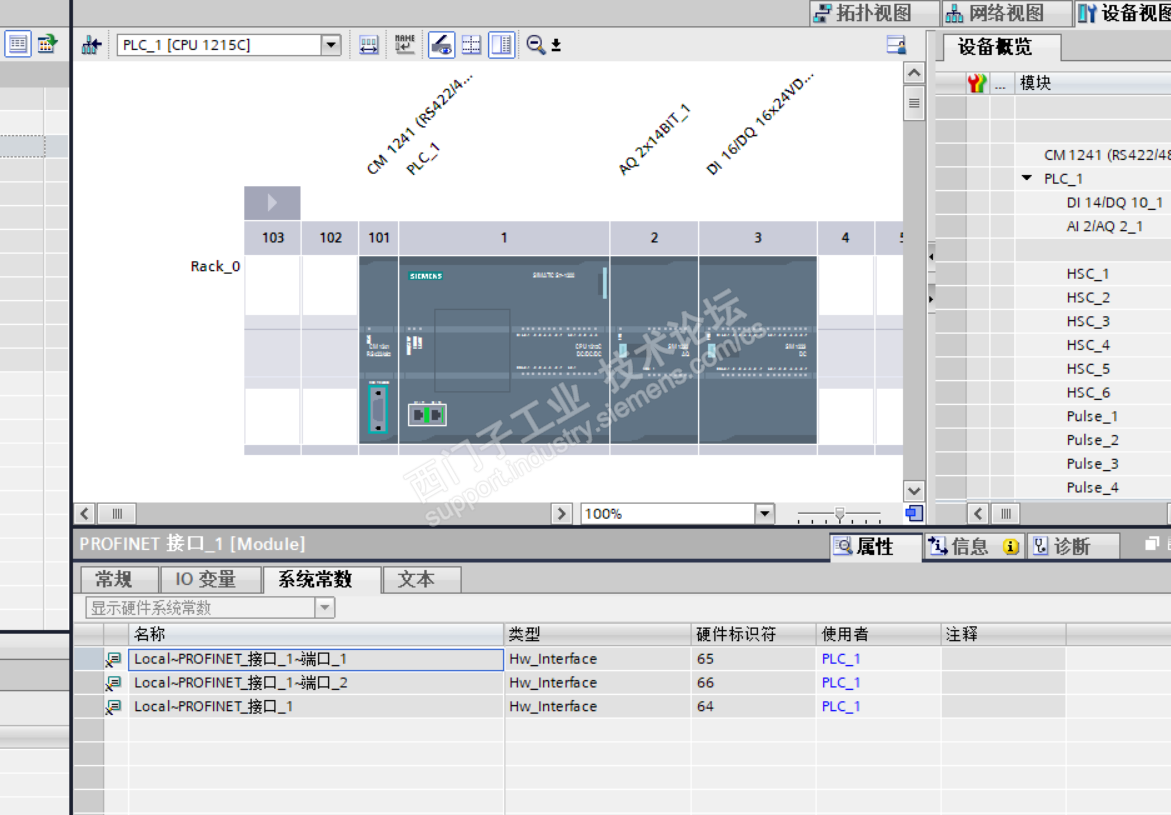Open the 信息 info tab
The height and width of the screenshot is (815, 1171).
pyautogui.click(x=974, y=547)
